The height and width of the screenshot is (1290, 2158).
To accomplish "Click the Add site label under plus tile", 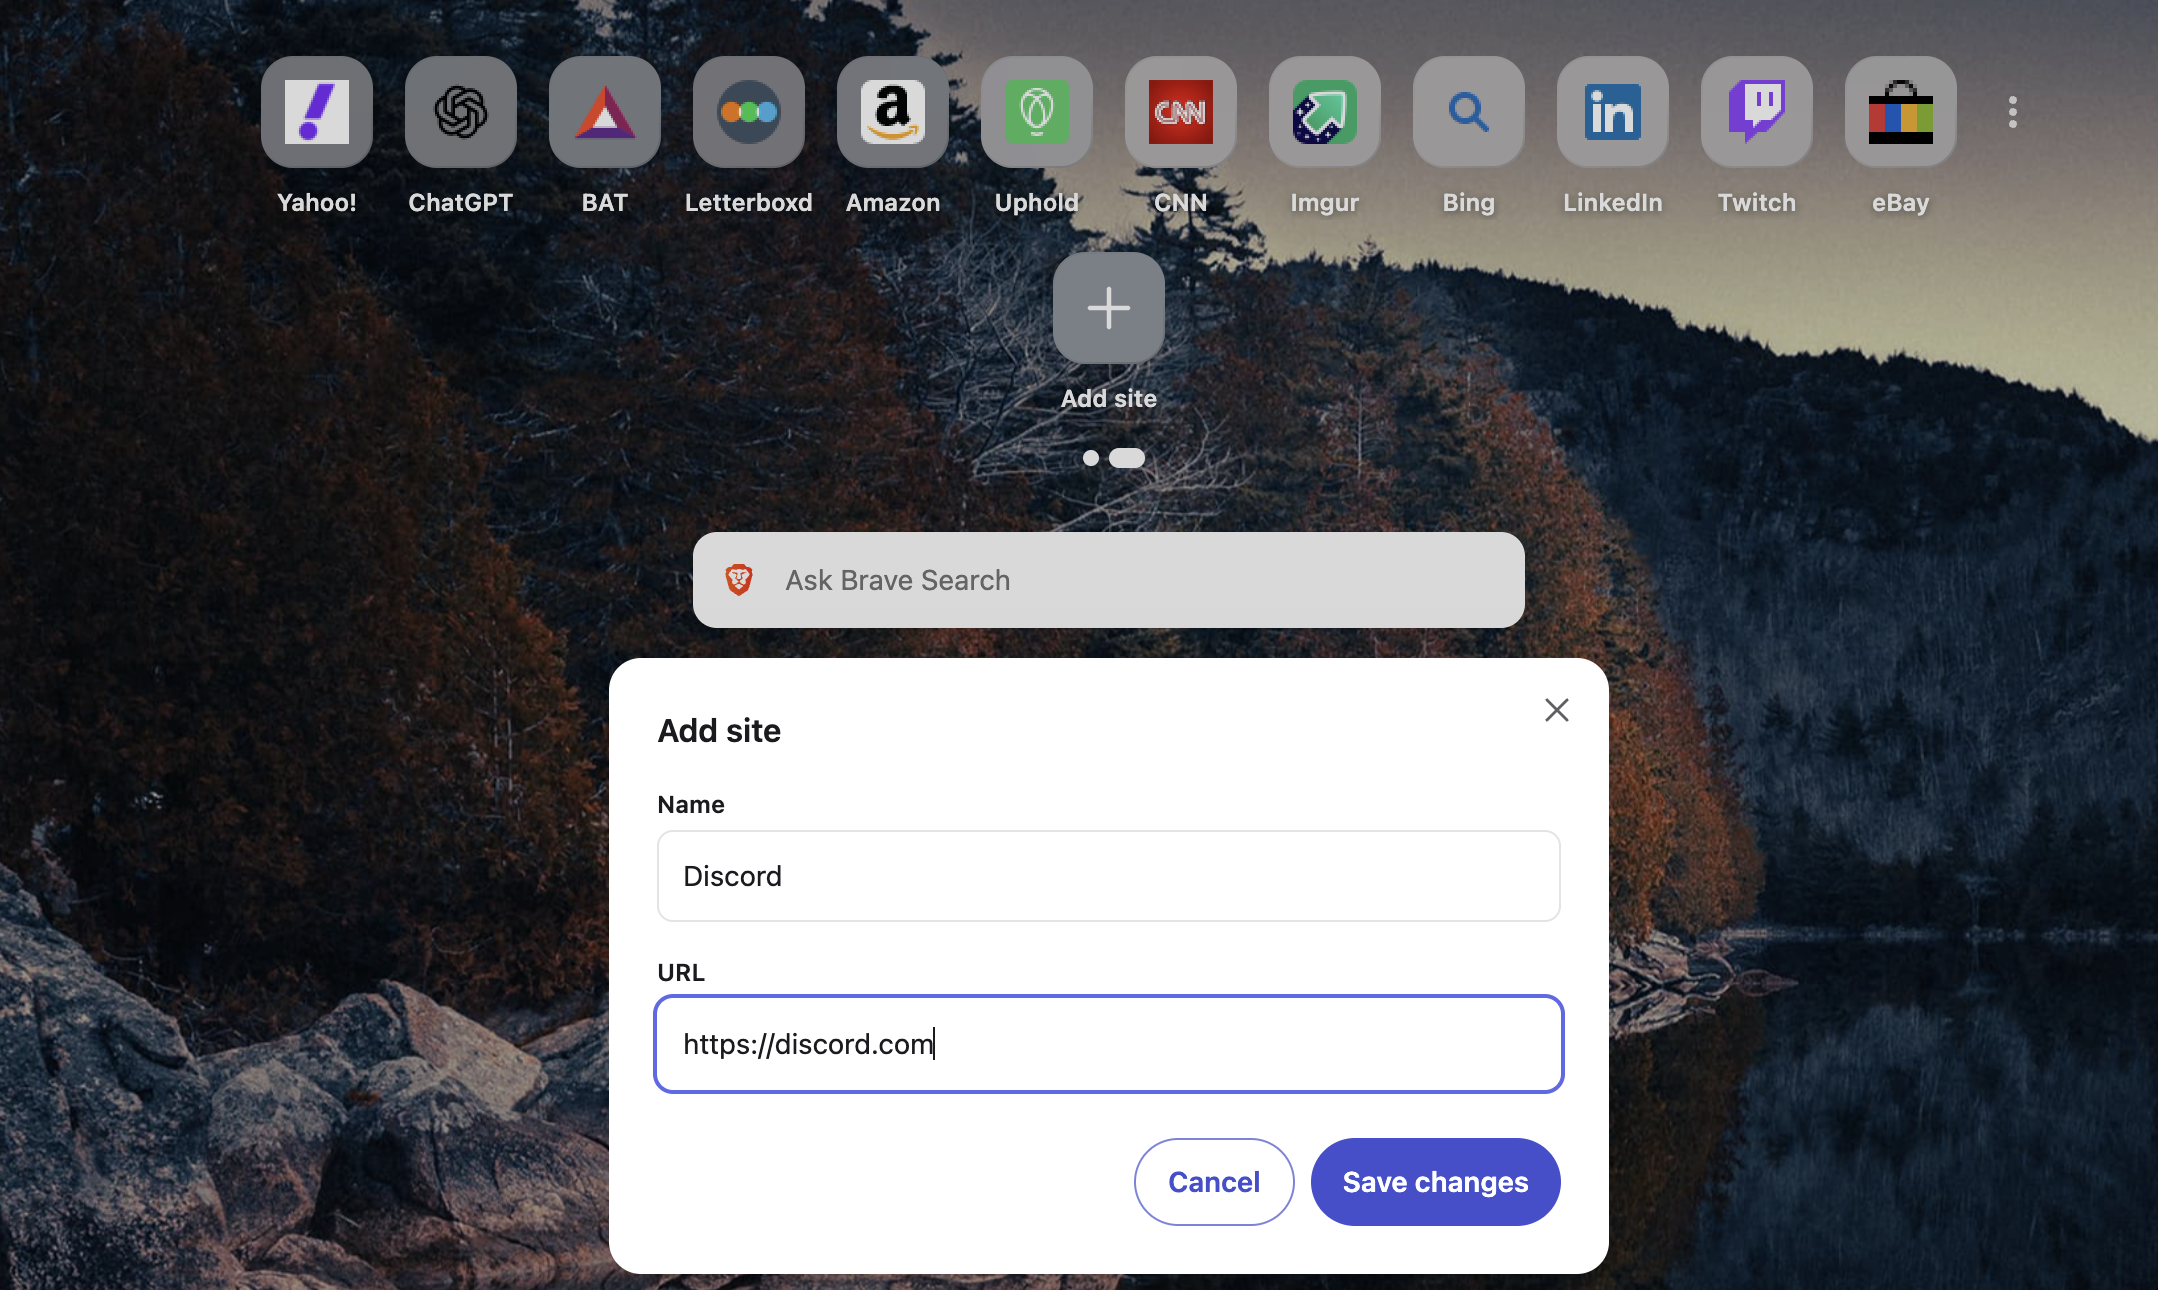I will click(x=1109, y=399).
